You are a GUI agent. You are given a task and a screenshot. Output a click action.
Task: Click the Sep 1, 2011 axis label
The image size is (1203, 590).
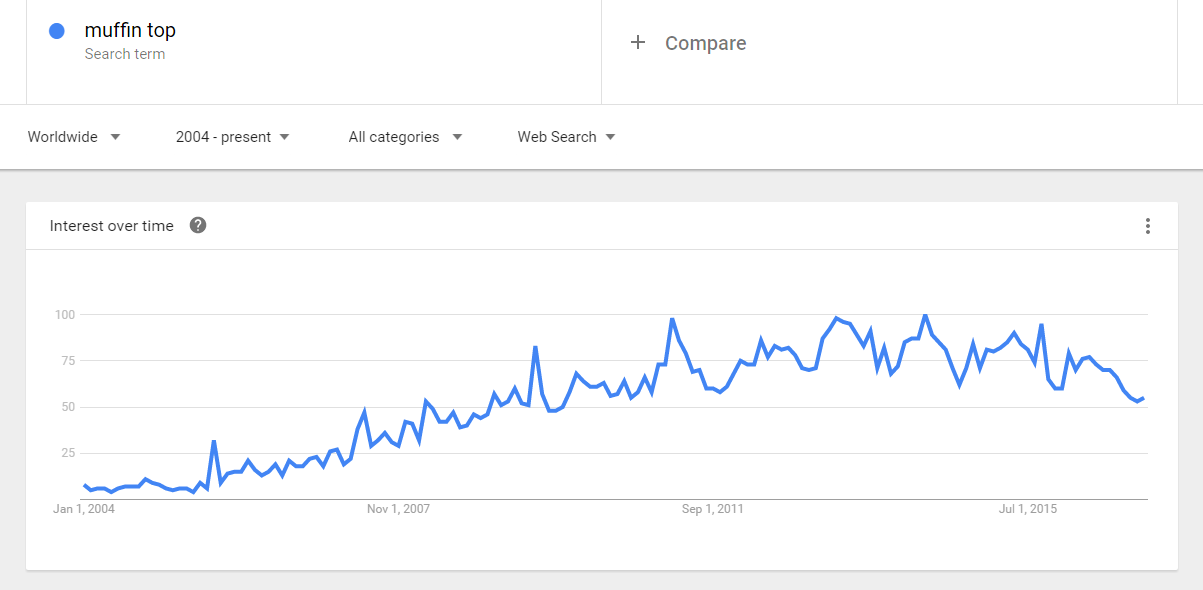(713, 509)
